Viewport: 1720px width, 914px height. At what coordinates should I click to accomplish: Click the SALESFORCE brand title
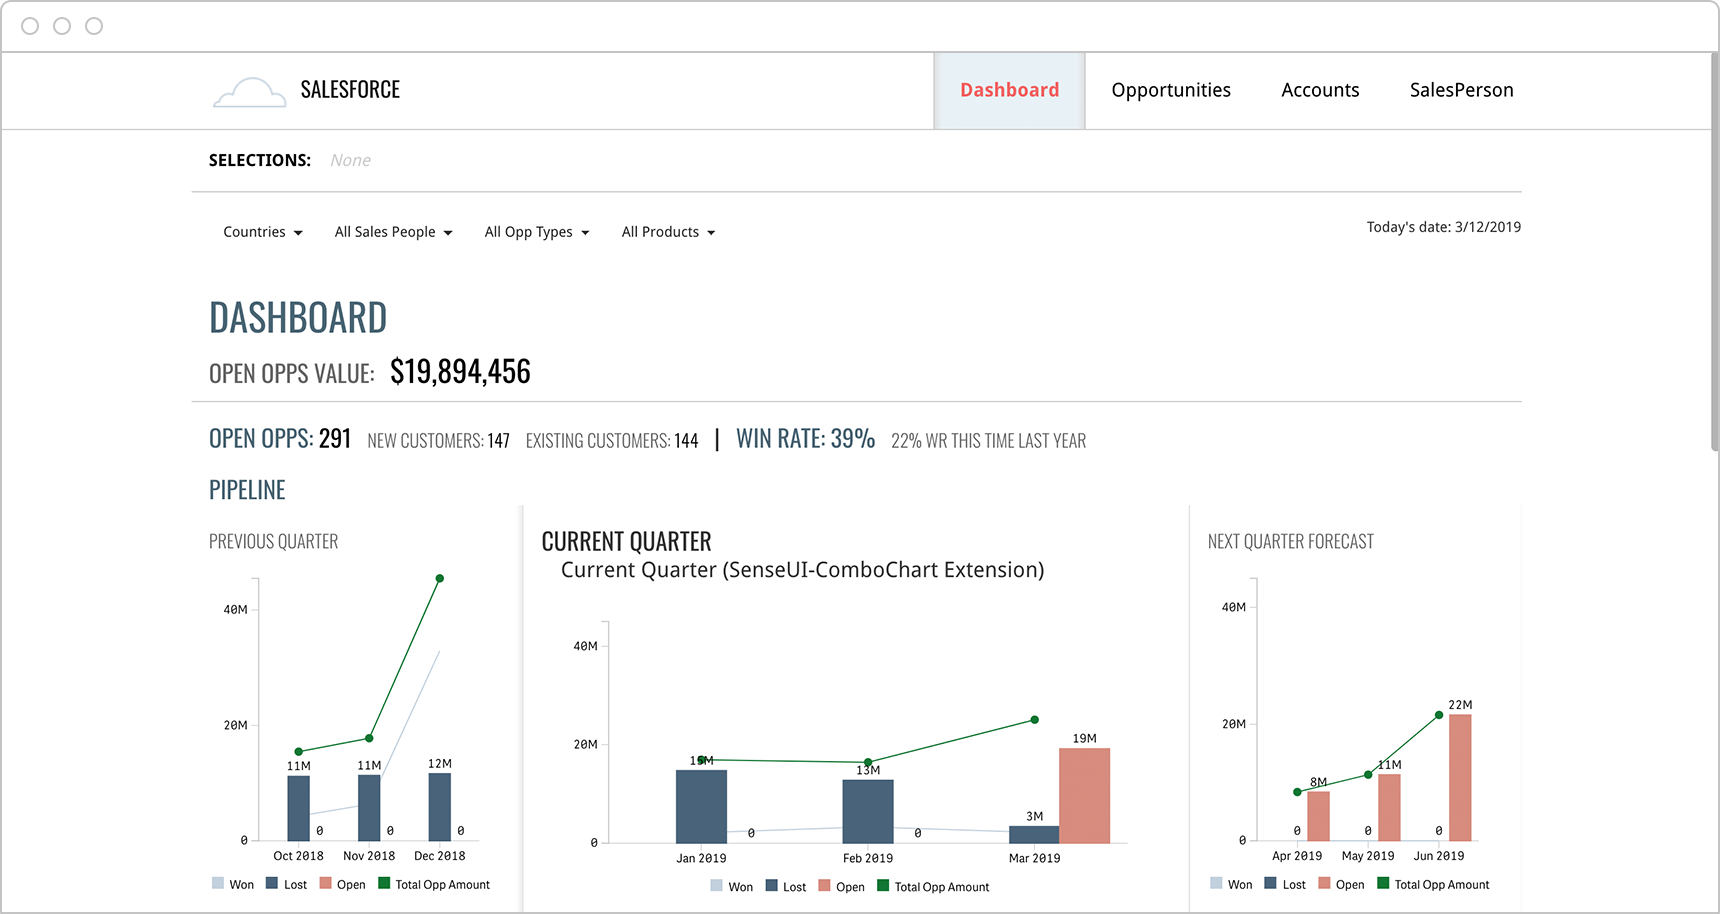pos(350,90)
